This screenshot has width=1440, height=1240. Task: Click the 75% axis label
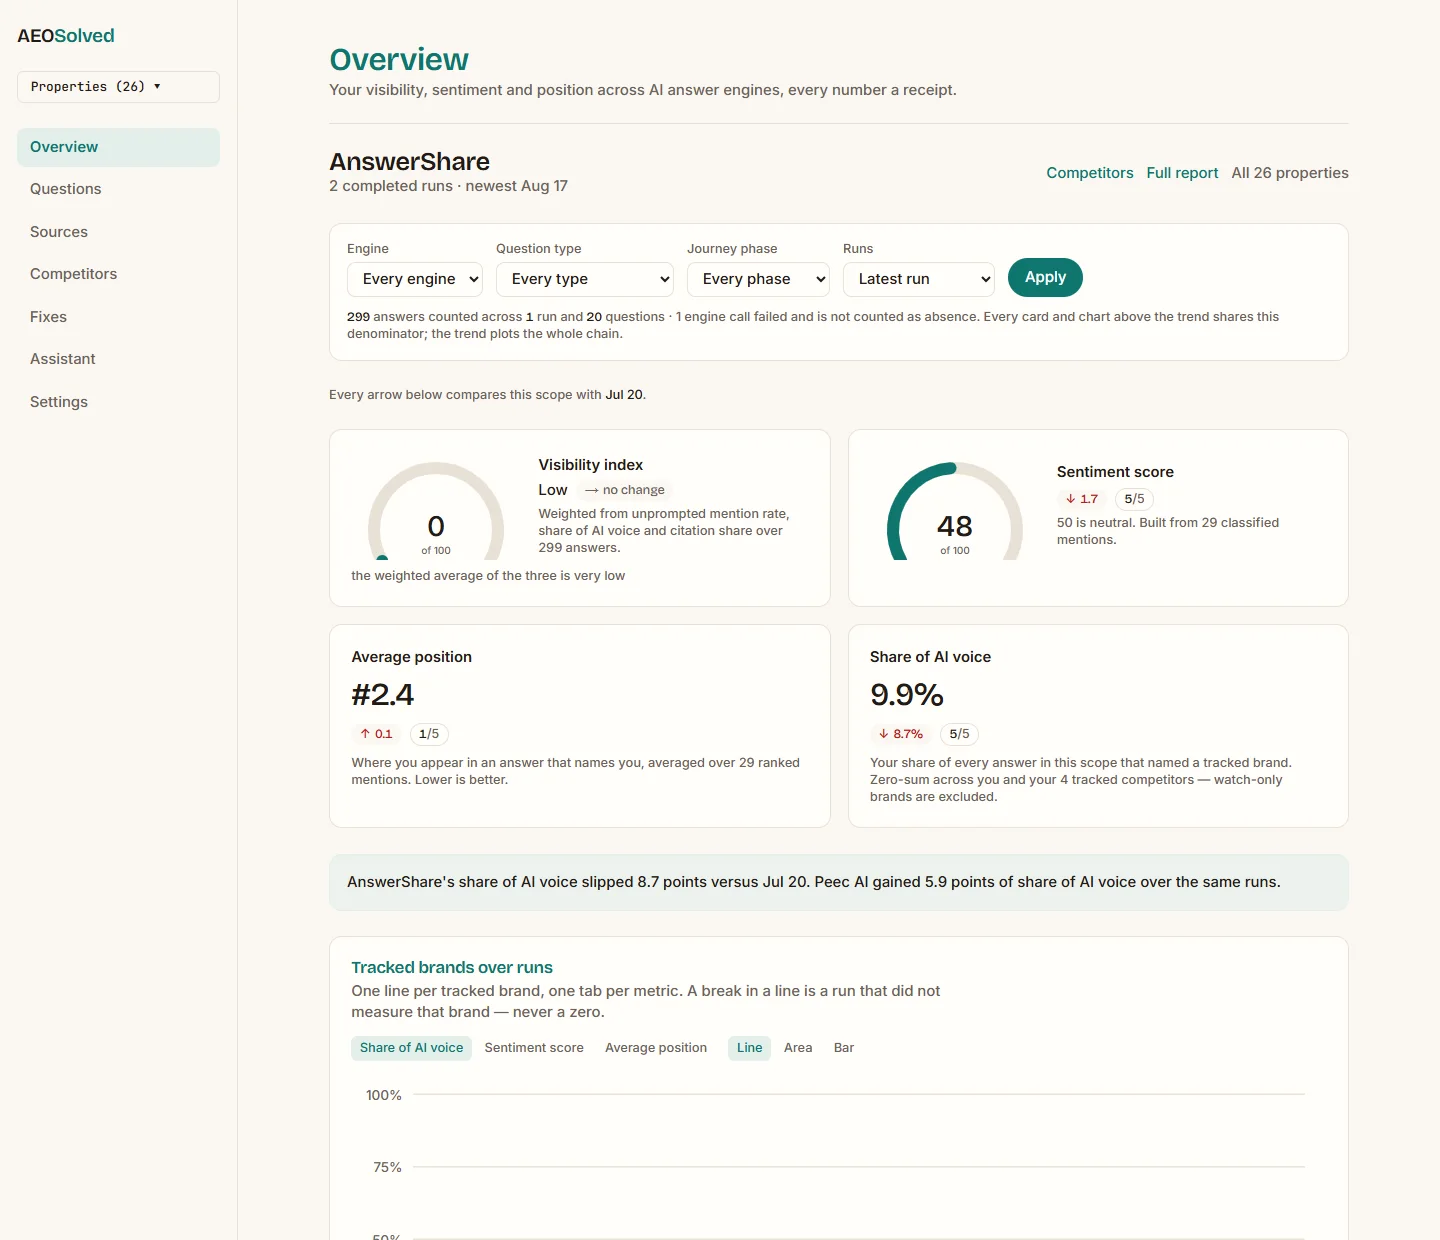387,1167
